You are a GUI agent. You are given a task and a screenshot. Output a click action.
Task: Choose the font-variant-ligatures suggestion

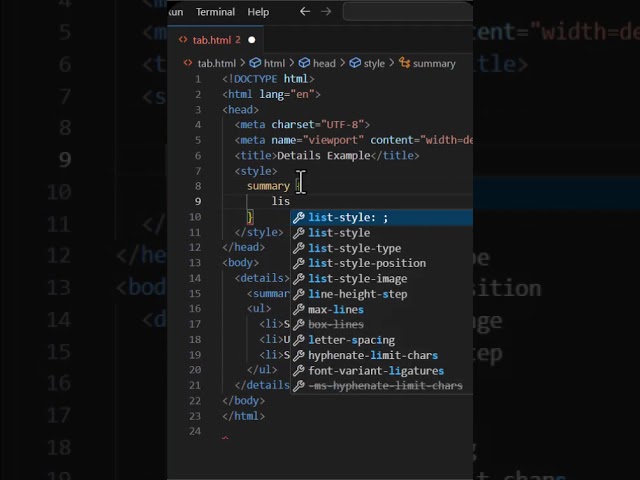click(x=382, y=371)
